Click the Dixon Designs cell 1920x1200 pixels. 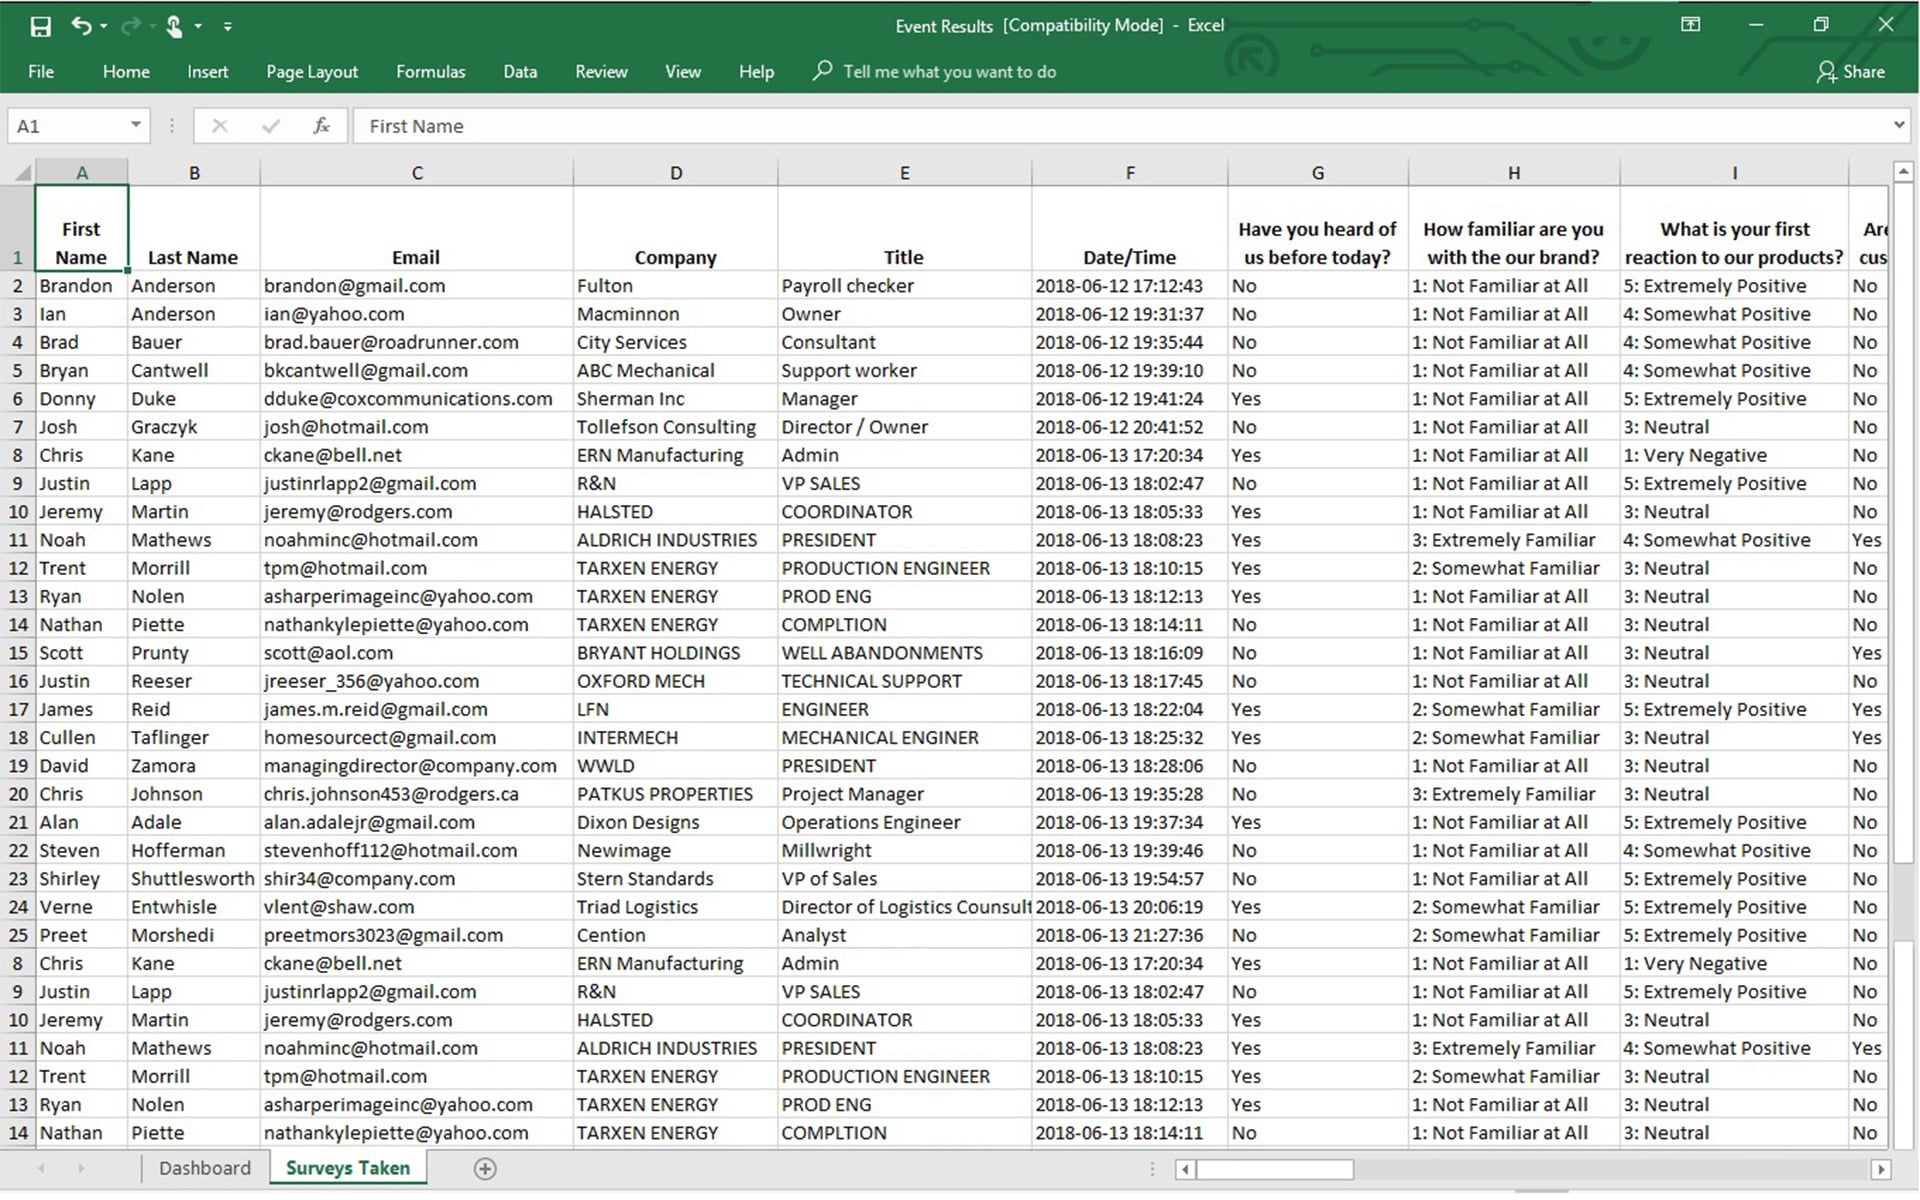coord(676,823)
